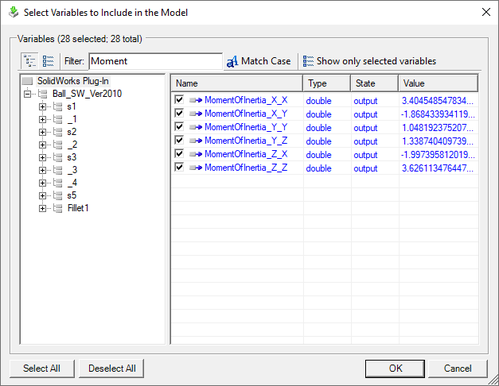Viewport: 499px width, 386px height.
Task: Select the MomentOfInertia_Y_Z variable name
Action: [x=246, y=141]
